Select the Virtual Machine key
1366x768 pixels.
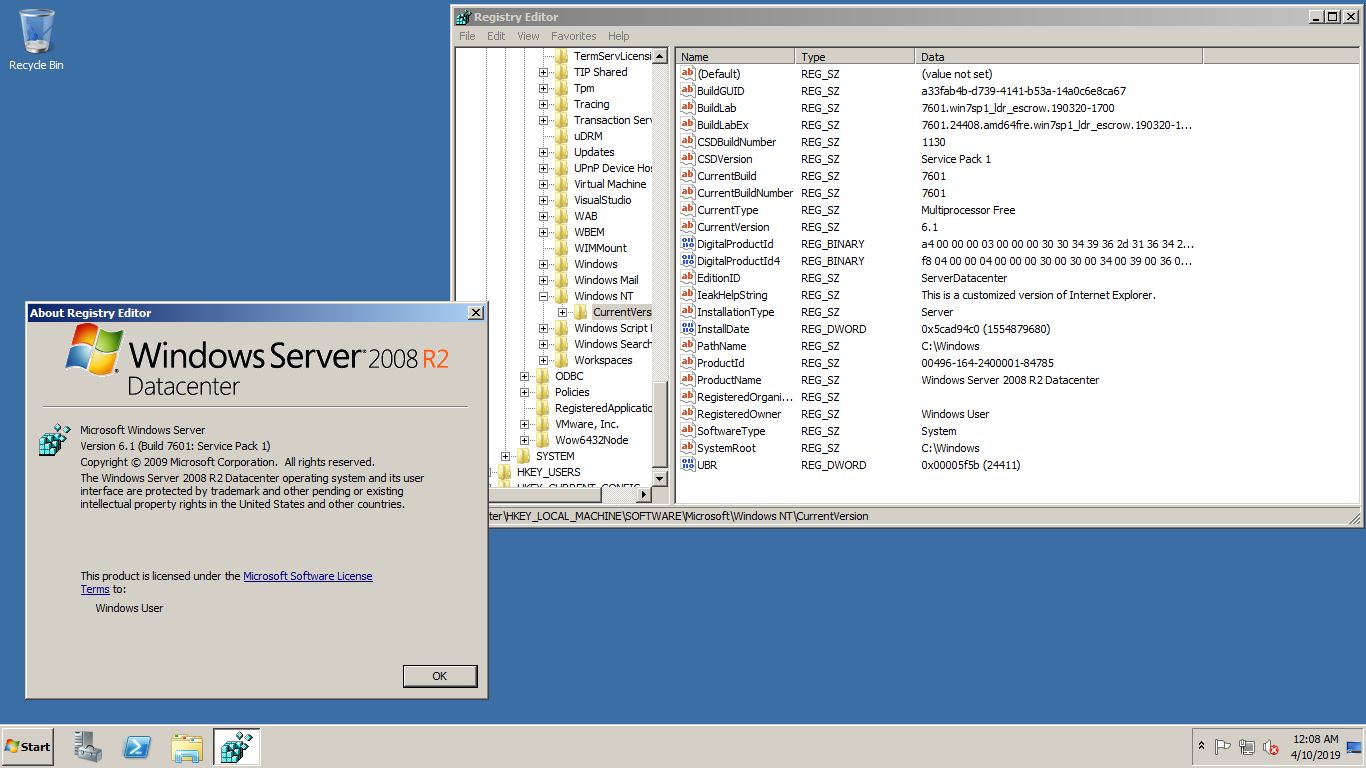coord(610,184)
